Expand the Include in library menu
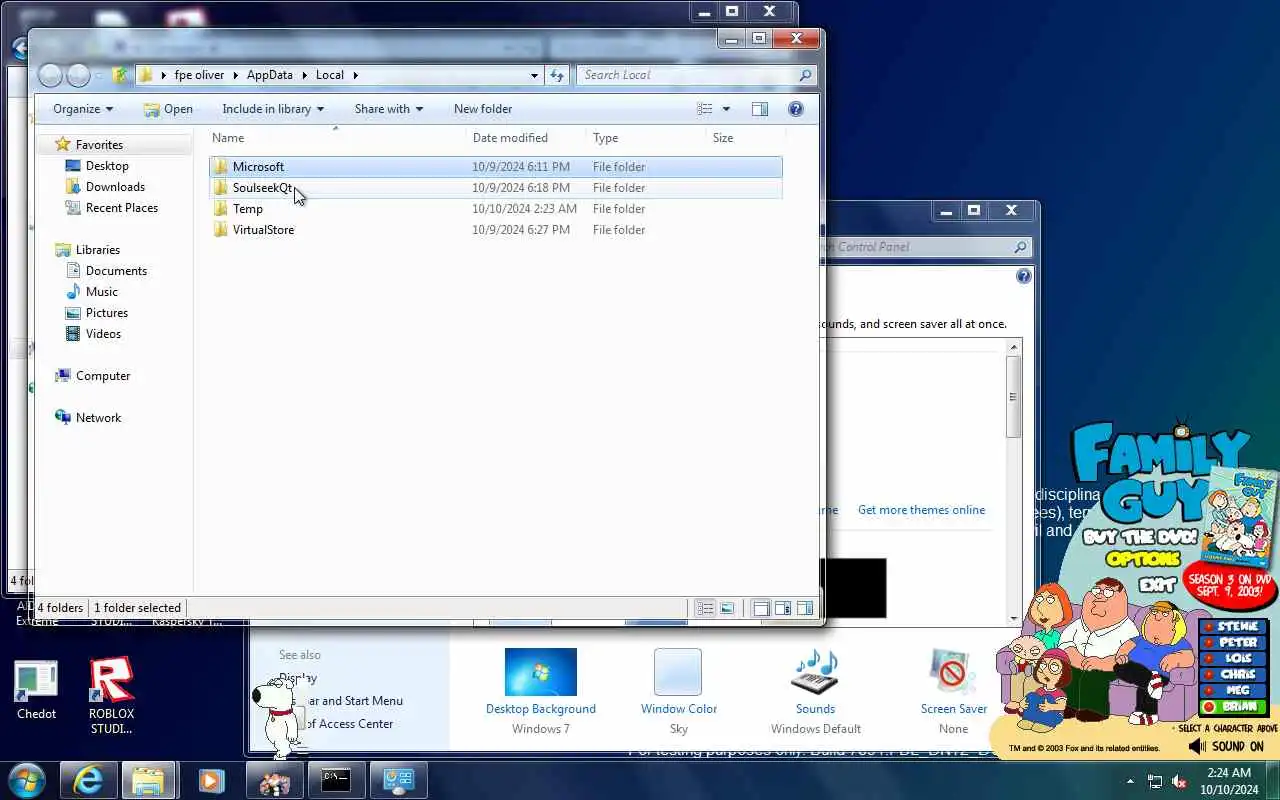Image resolution: width=1280 pixels, height=800 pixels. click(273, 109)
